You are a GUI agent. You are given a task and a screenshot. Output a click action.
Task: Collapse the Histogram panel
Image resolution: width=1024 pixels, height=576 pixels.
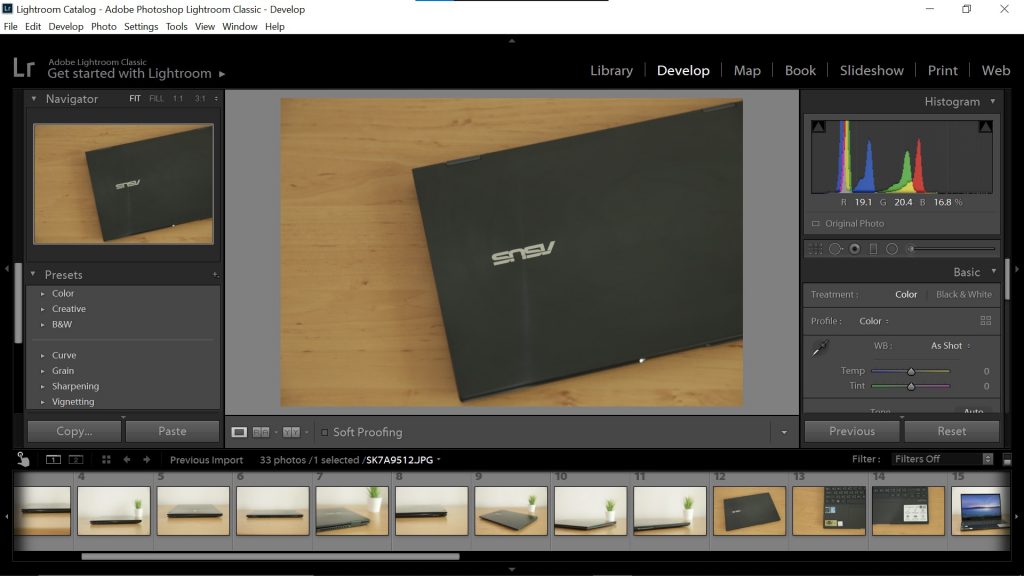tap(993, 101)
